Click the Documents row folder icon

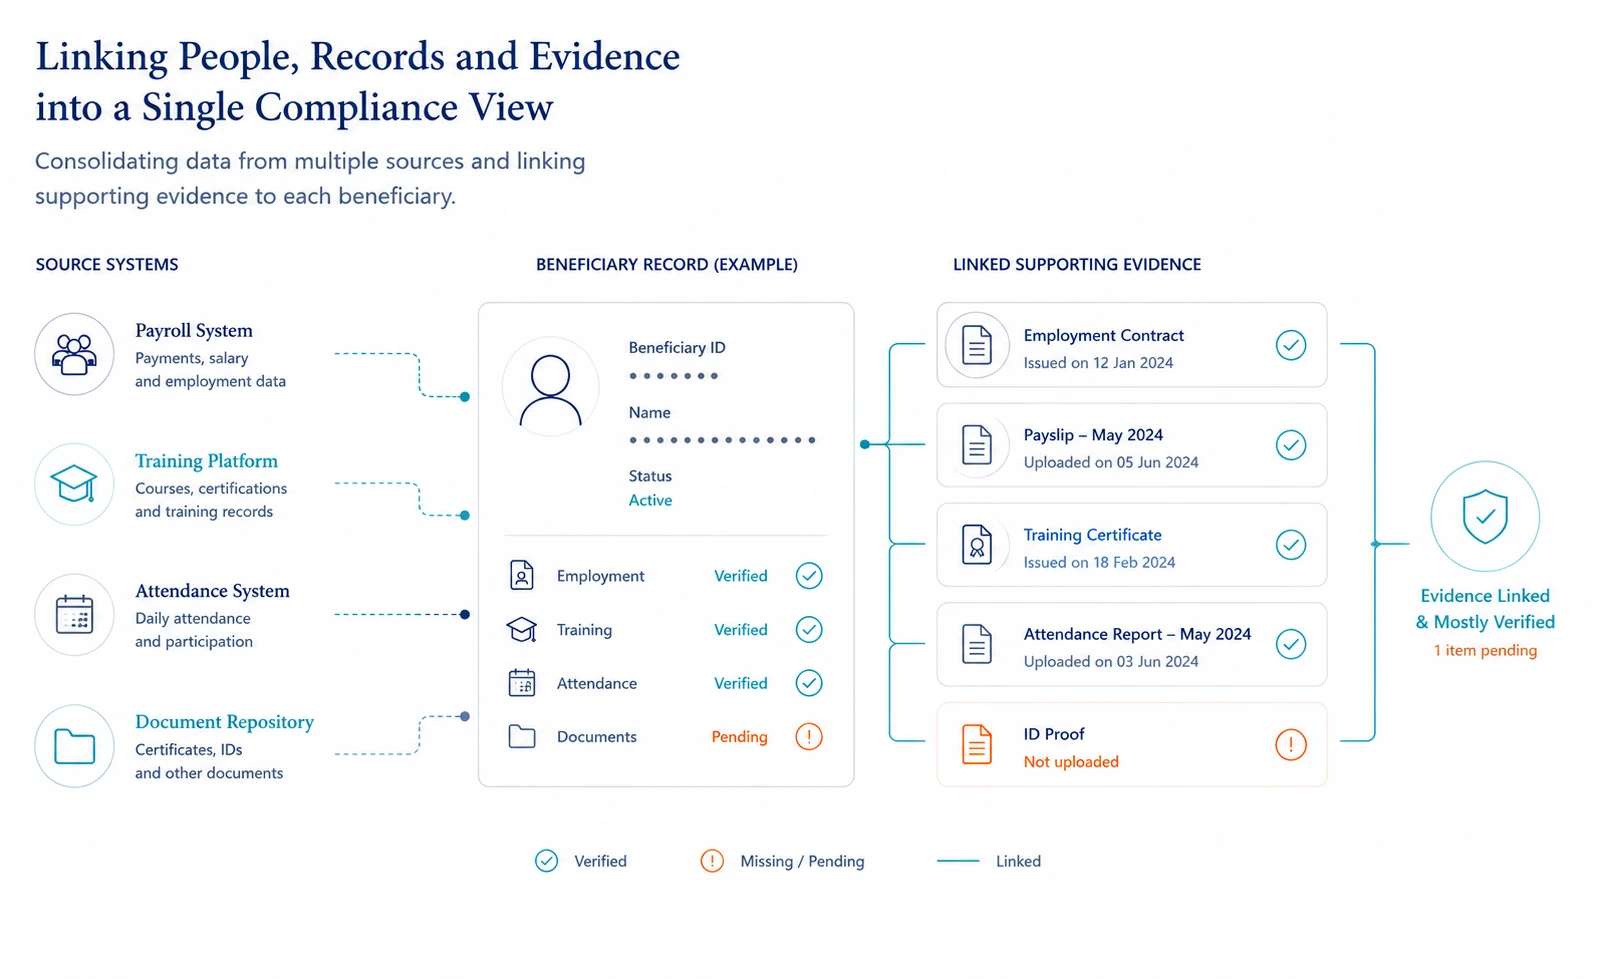coord(522,737)
